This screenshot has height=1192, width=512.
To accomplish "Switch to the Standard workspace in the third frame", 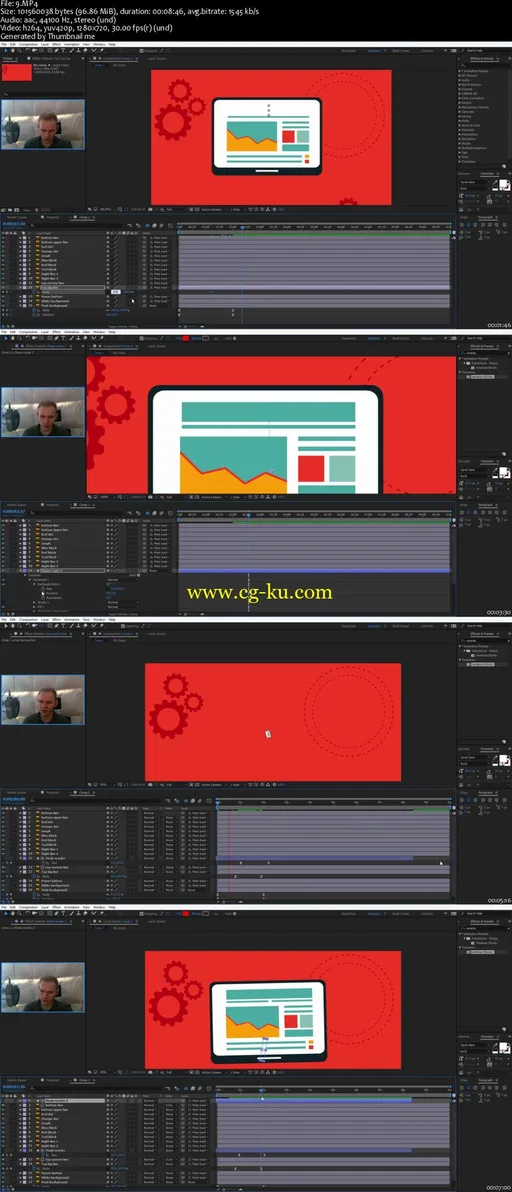I will [x=374, y=626].
